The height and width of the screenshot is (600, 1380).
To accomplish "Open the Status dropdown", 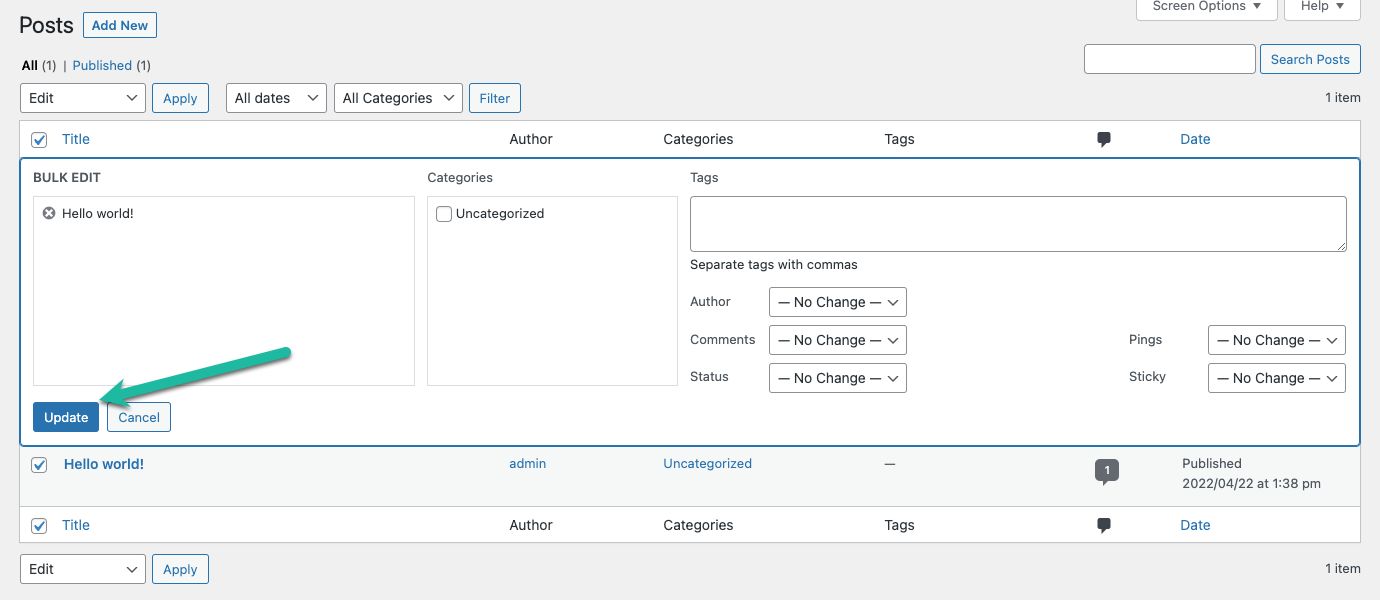I will coord(837,378).
